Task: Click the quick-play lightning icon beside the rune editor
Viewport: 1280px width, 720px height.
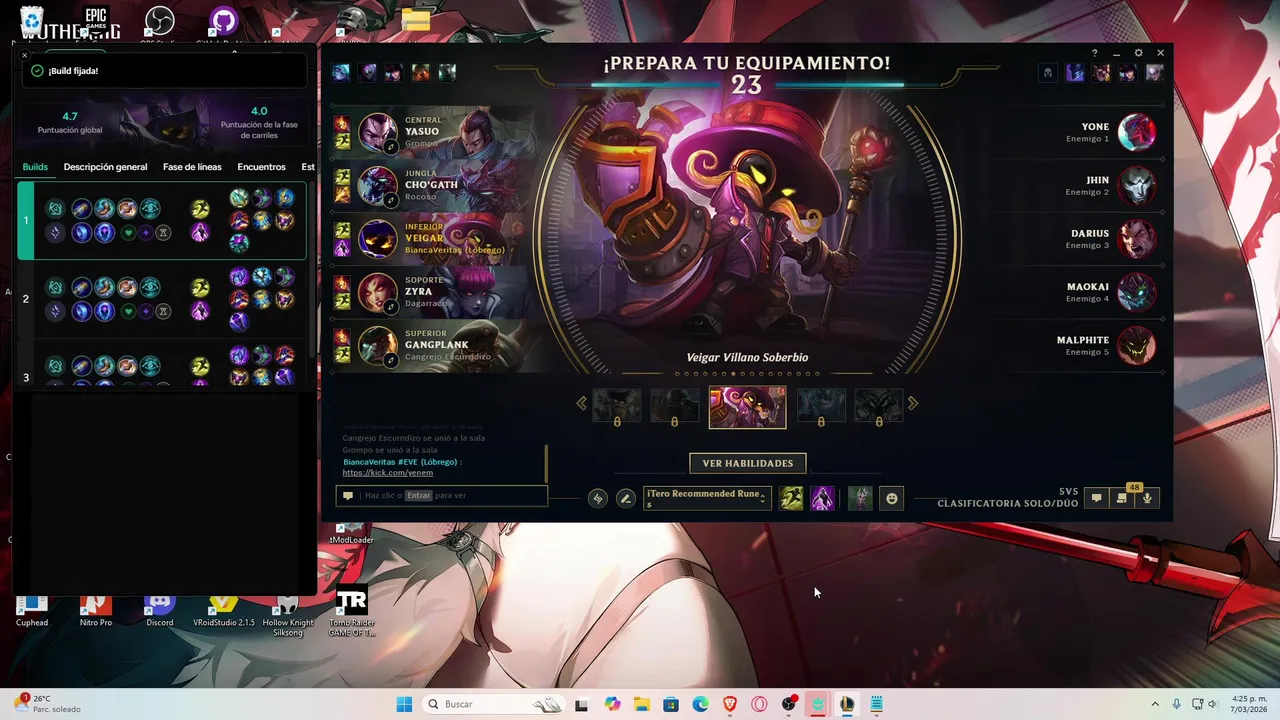Action: click(x=598, y=498)
